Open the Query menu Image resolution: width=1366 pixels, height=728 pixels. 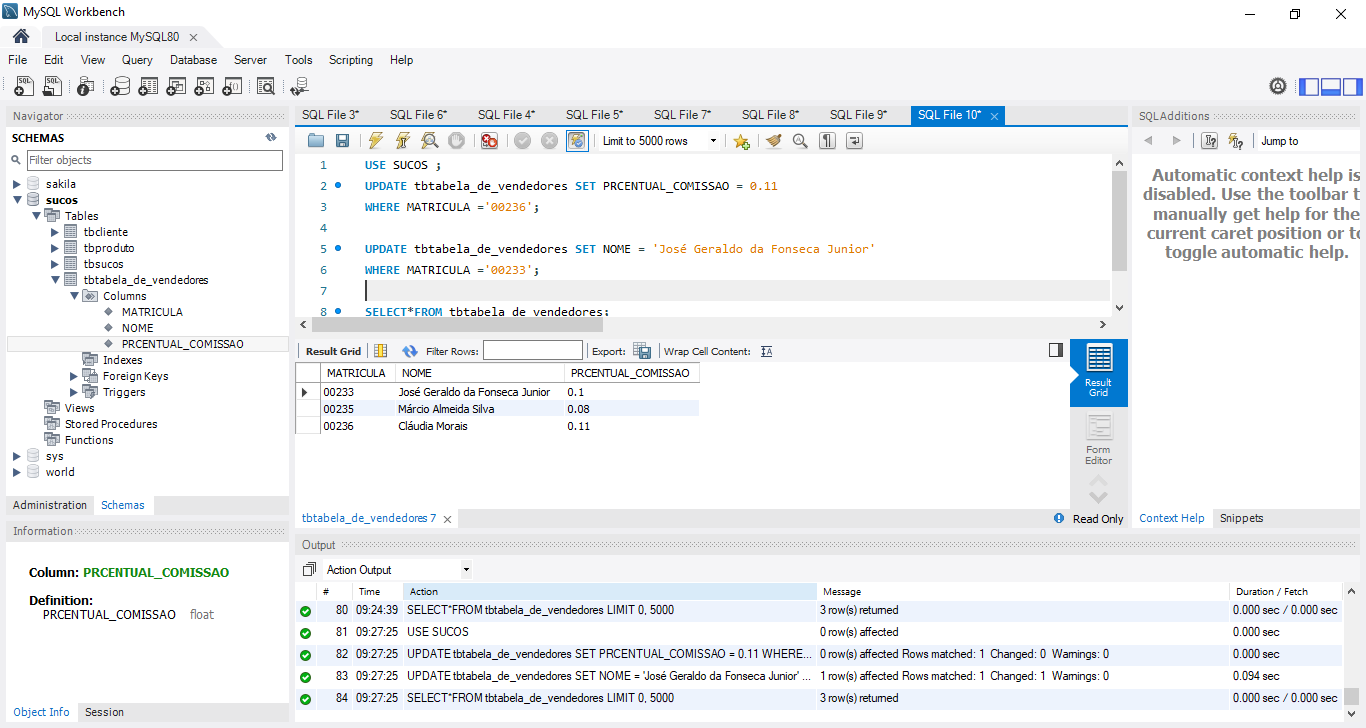(137, 60)
